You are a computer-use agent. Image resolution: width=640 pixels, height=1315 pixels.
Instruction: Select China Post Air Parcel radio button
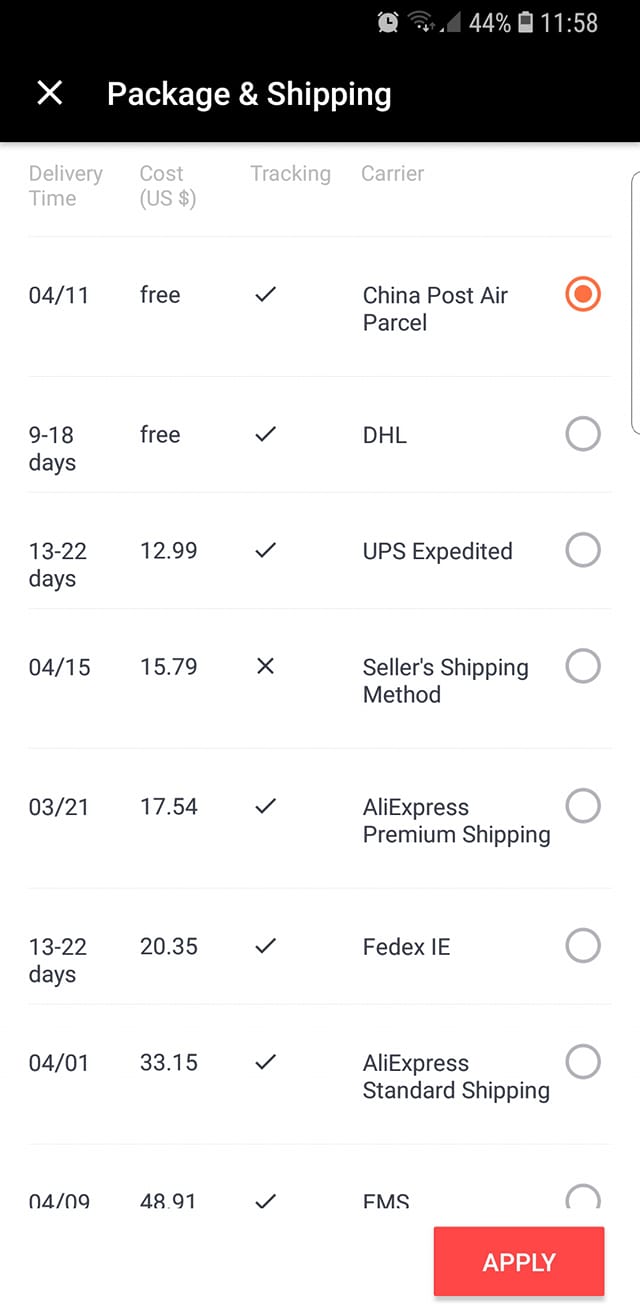tap(583, 295)
